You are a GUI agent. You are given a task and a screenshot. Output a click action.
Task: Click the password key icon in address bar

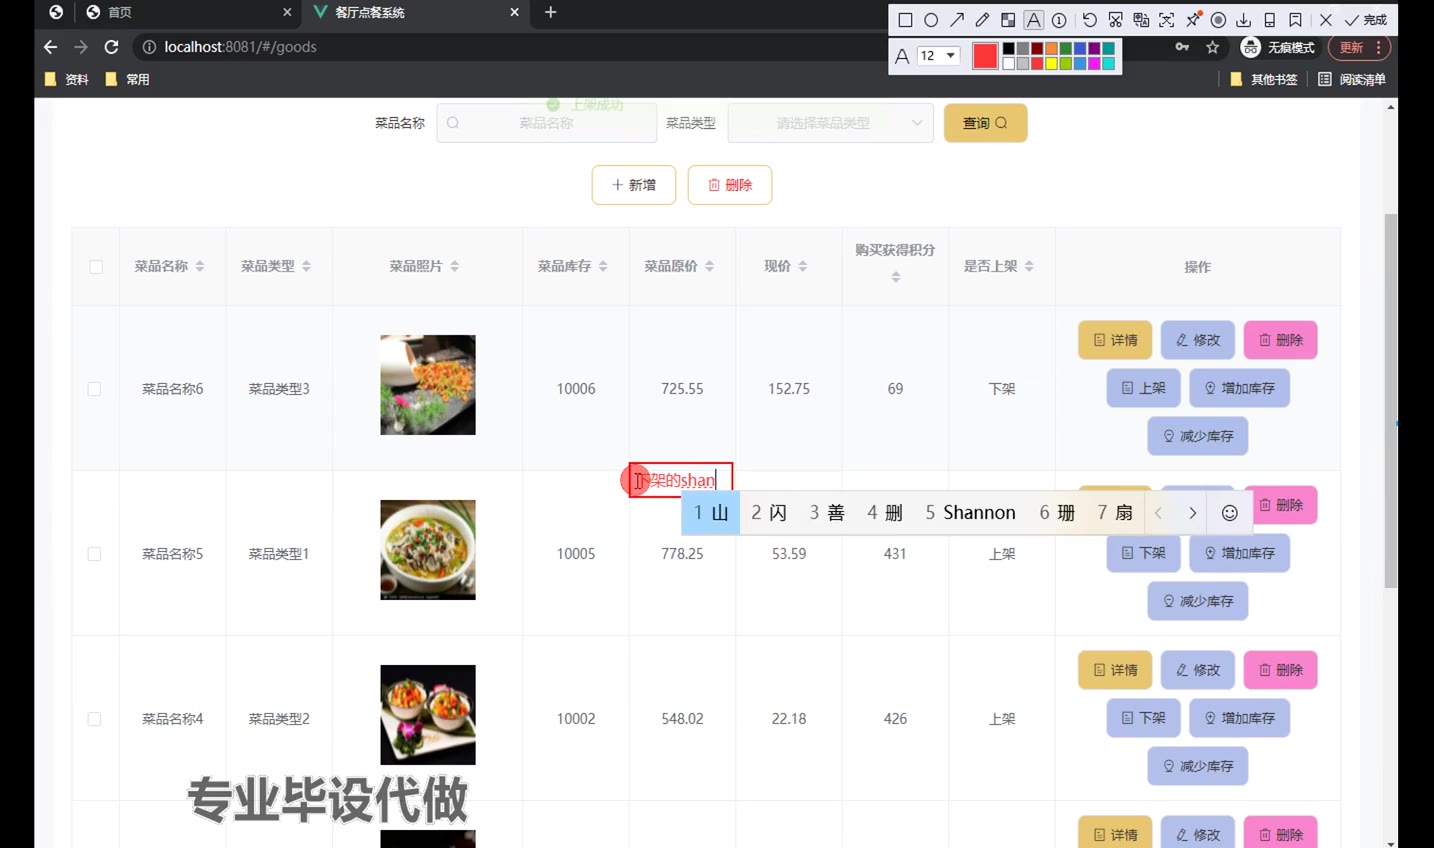click(1182, 47)
